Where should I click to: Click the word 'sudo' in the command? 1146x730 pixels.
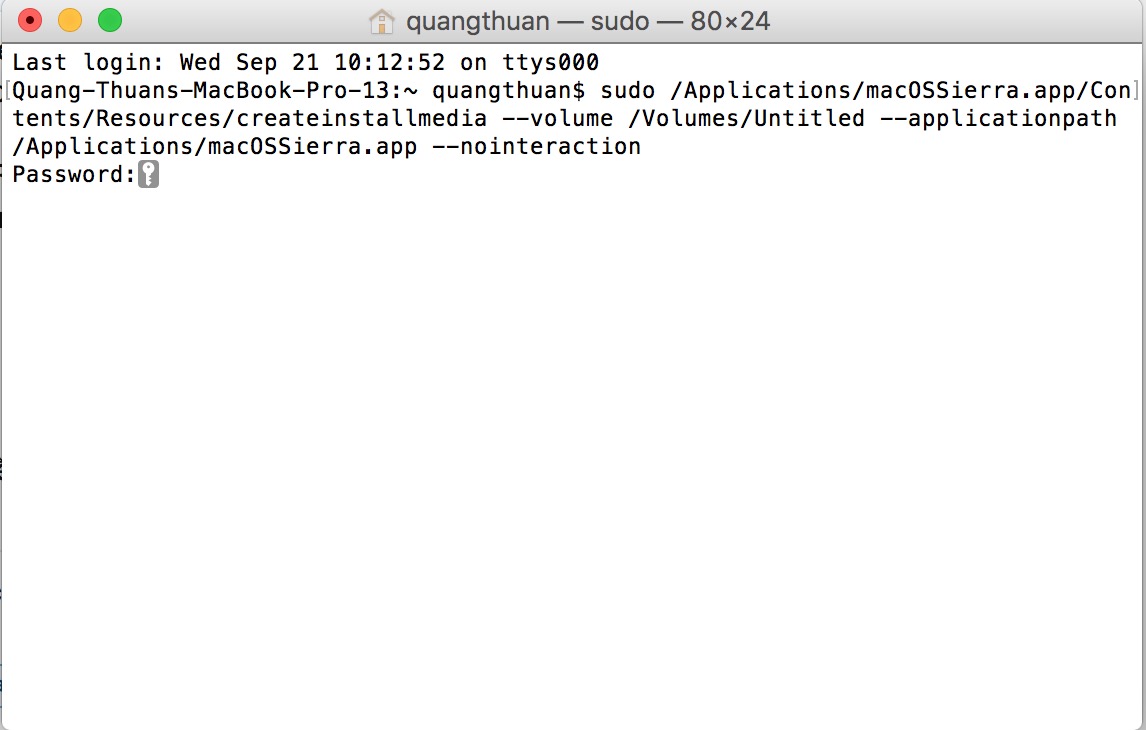point(627,91)
